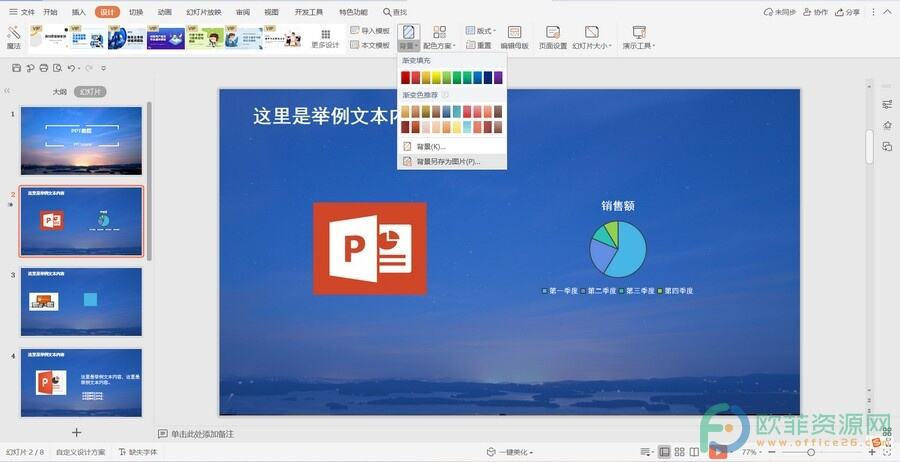900x462 pixels.
Task: Switch to the 审阅 review tab
Action: click(x=243, y=12)
